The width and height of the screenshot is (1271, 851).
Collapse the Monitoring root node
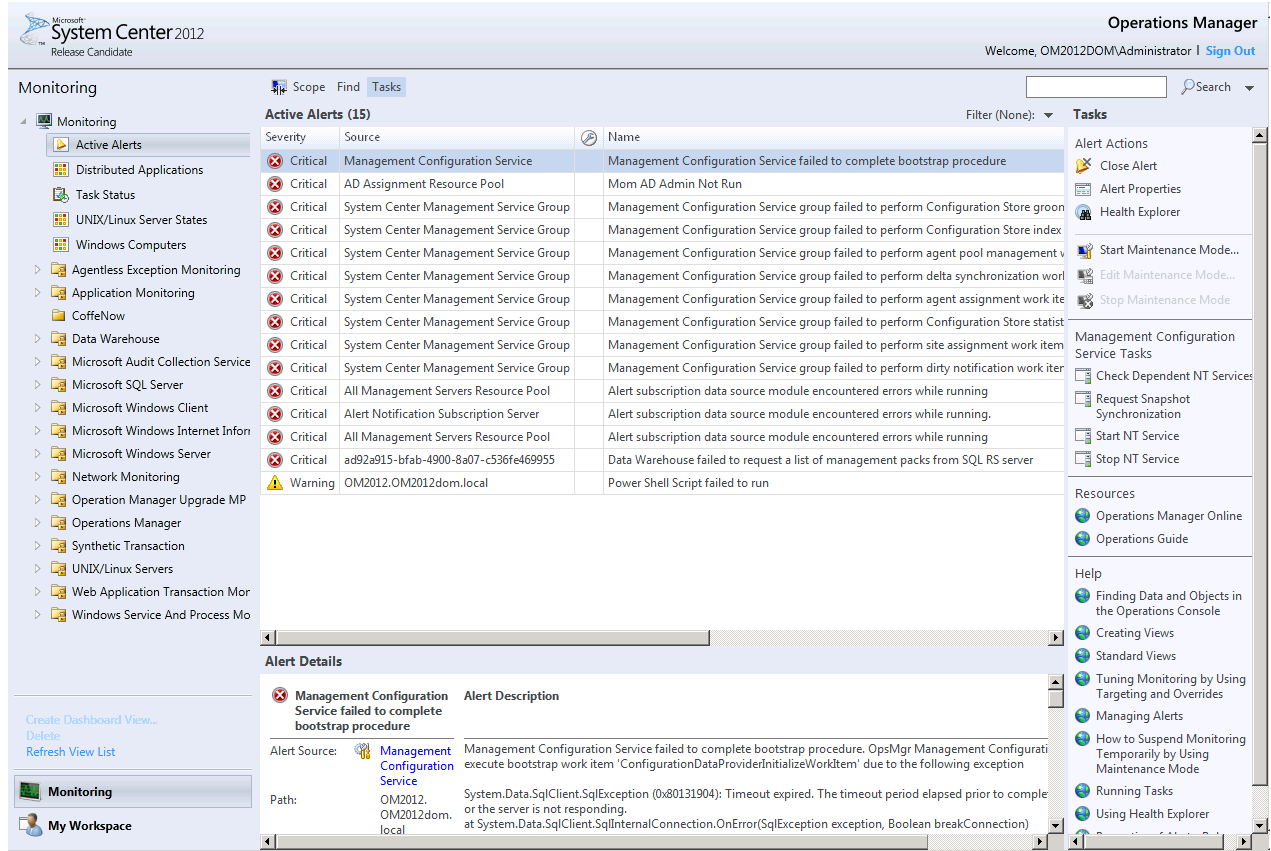coord(24,122)
